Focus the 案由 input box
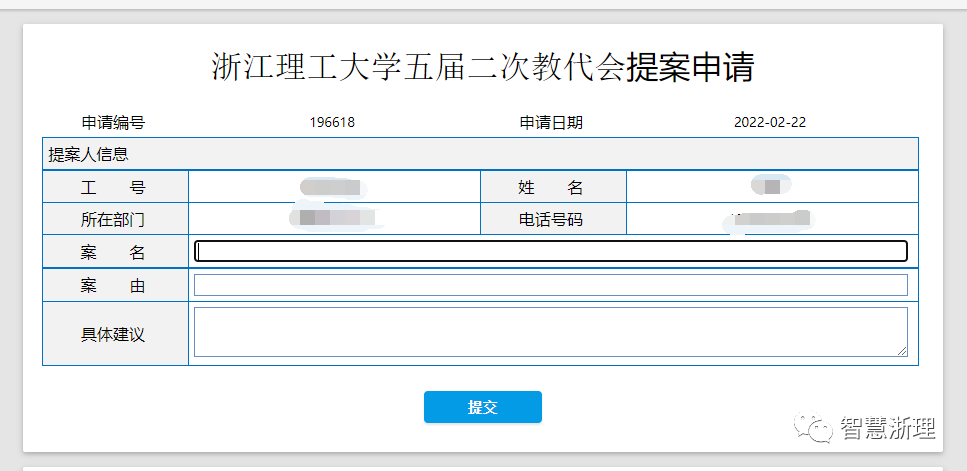This screenshot has height=471, width=967. (550, 285)
